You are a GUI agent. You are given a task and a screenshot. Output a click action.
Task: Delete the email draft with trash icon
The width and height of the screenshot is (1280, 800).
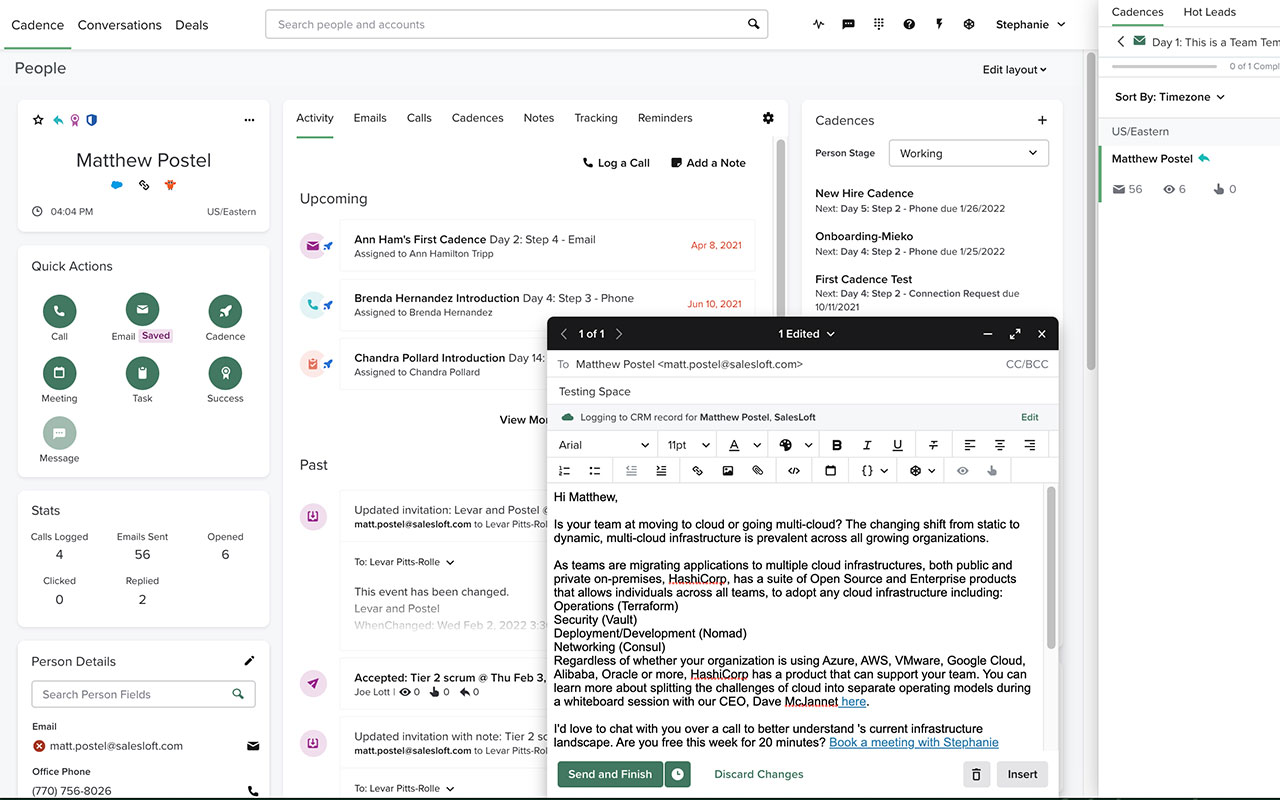[x=977, y=774]
